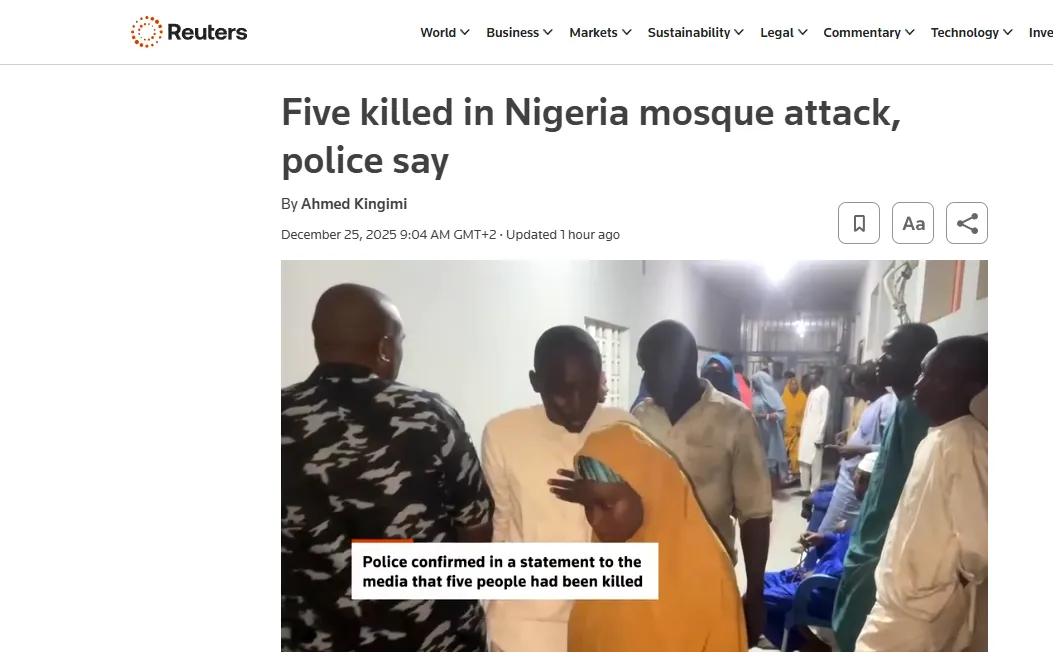Open the World section
Viewport: 1053px width, 652px height.
pos(438,32)
